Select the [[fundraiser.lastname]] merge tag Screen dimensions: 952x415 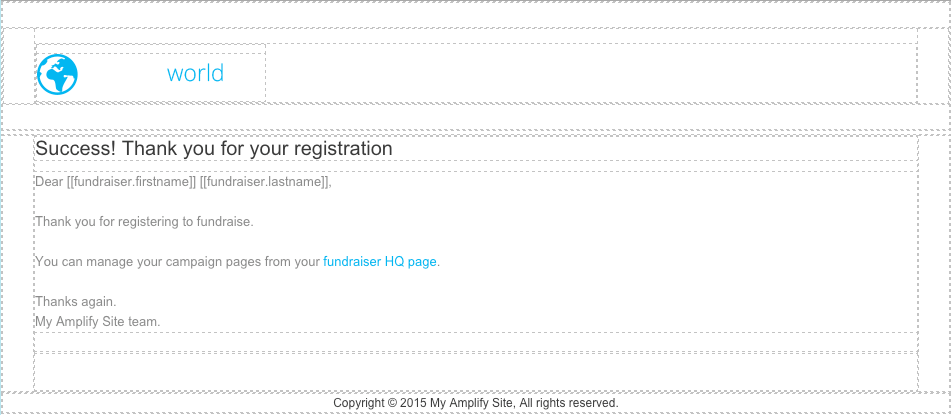[264, 181]
